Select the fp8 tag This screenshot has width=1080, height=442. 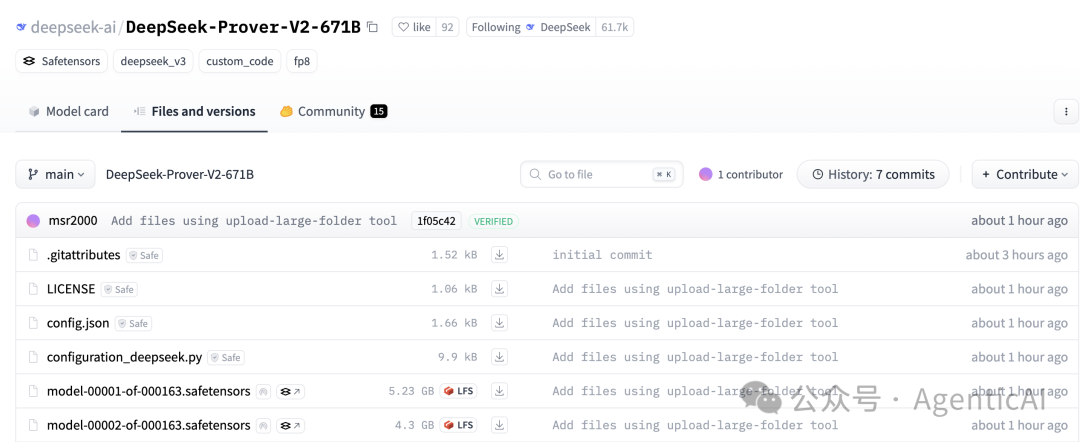[301, 61]
